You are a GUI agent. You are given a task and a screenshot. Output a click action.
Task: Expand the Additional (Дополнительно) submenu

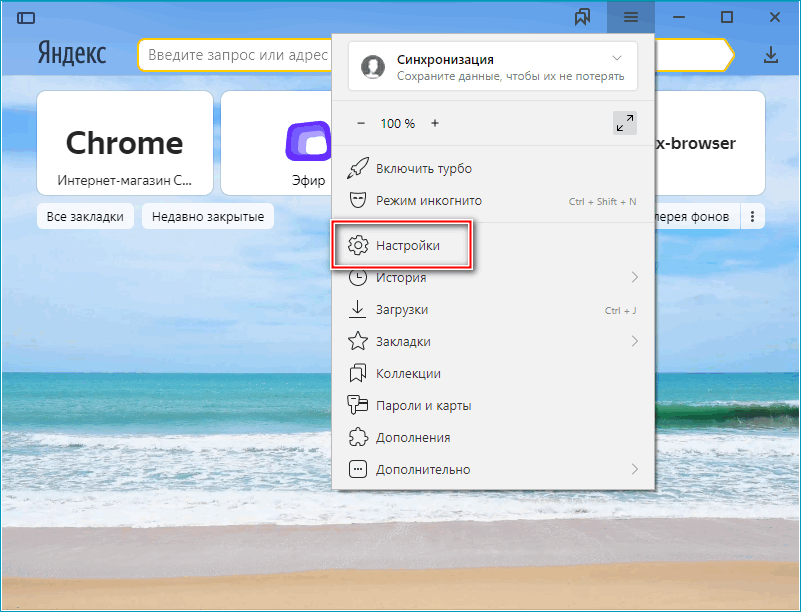pyautogui.click(x=635, y=469)
